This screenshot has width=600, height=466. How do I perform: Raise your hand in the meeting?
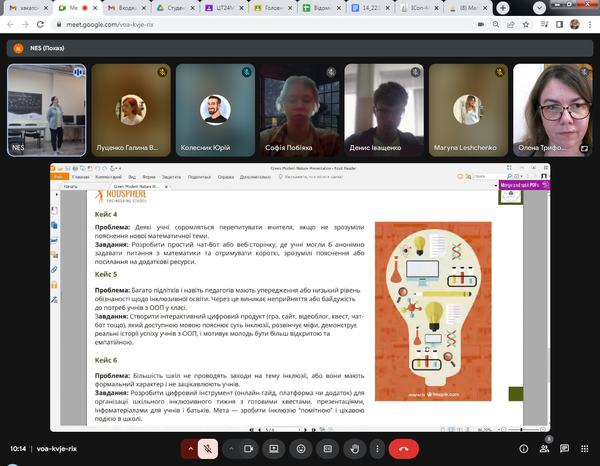coord(354,449)
